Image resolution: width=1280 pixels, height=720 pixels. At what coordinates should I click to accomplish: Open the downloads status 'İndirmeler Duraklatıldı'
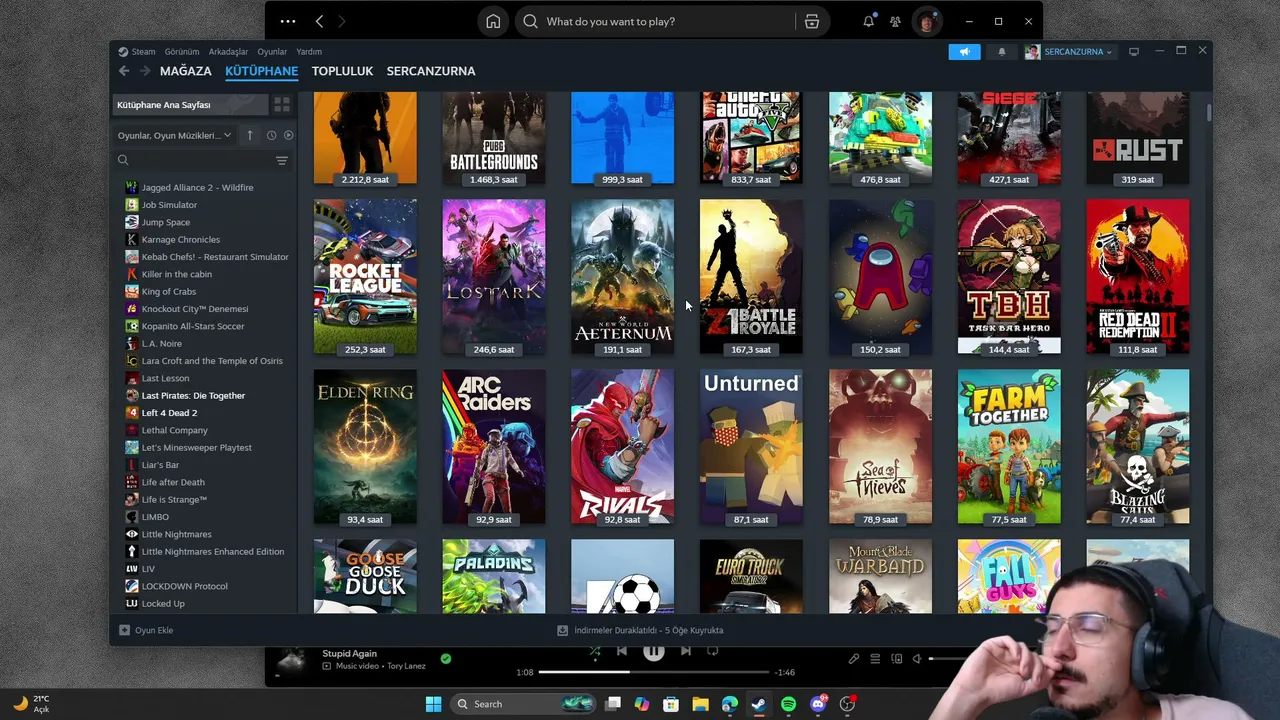click(640, 630)
